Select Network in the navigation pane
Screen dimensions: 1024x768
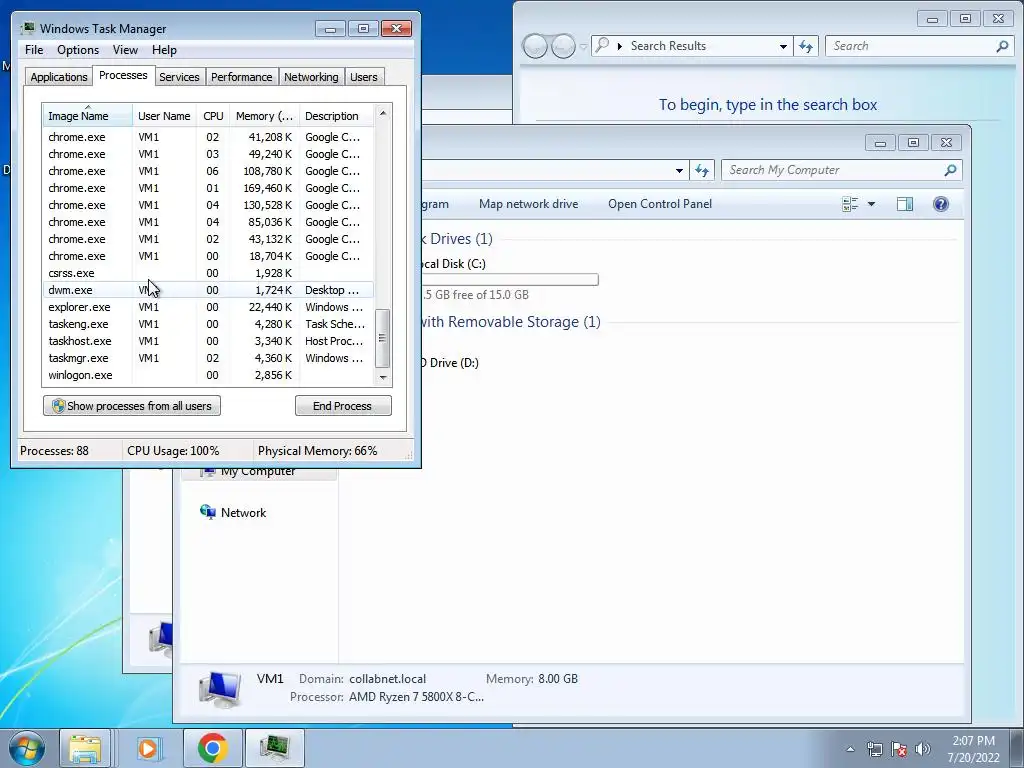[243, 513]
